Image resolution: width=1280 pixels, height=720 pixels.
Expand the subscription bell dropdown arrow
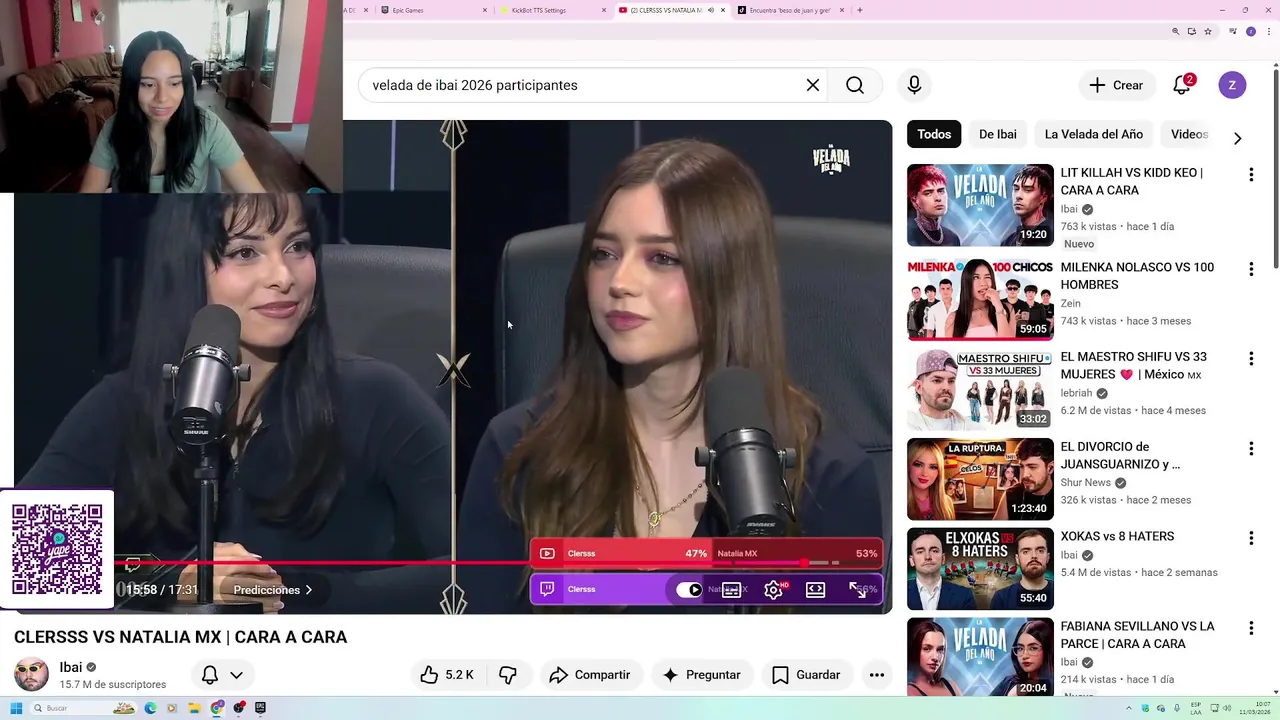click(x=236, y=675)
